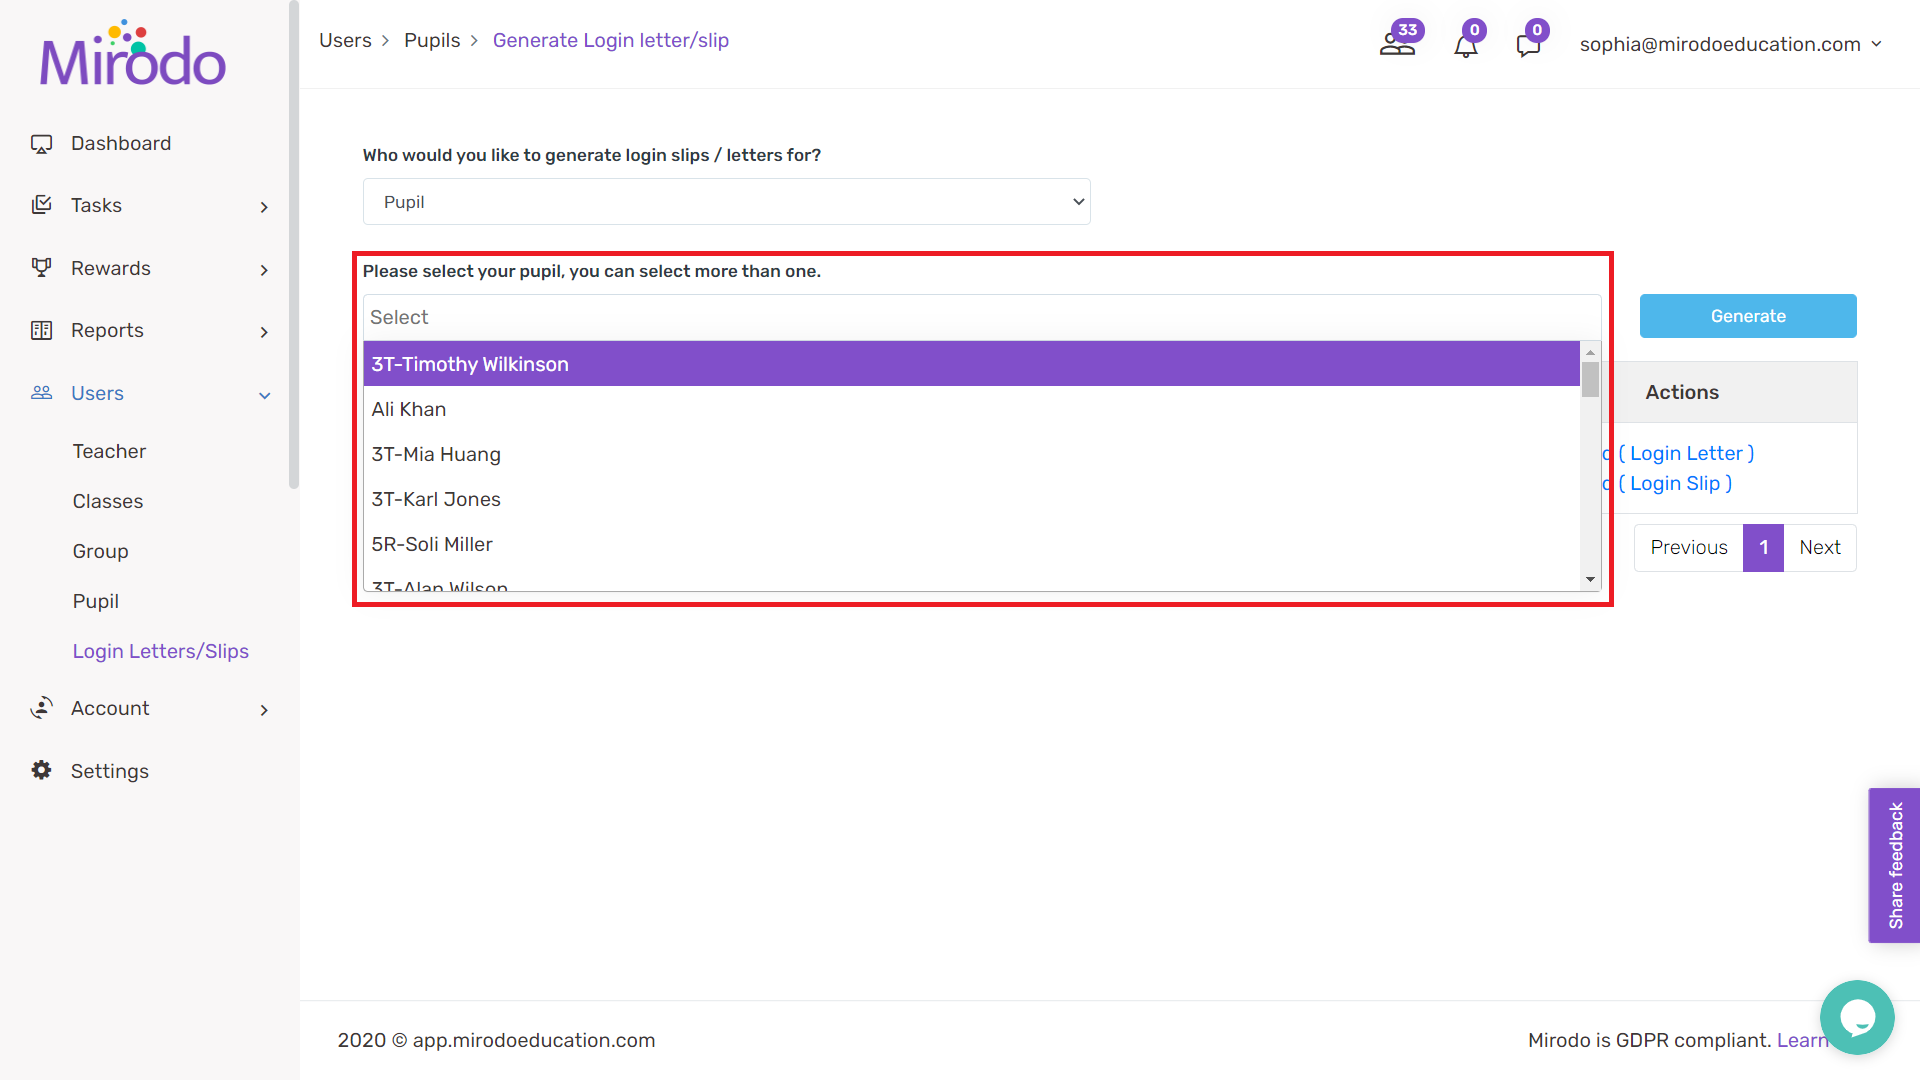Click the pupil Select search field
Image resolution: width=1920 pixels, height=1080 pixels.
(x=980, y=317)
